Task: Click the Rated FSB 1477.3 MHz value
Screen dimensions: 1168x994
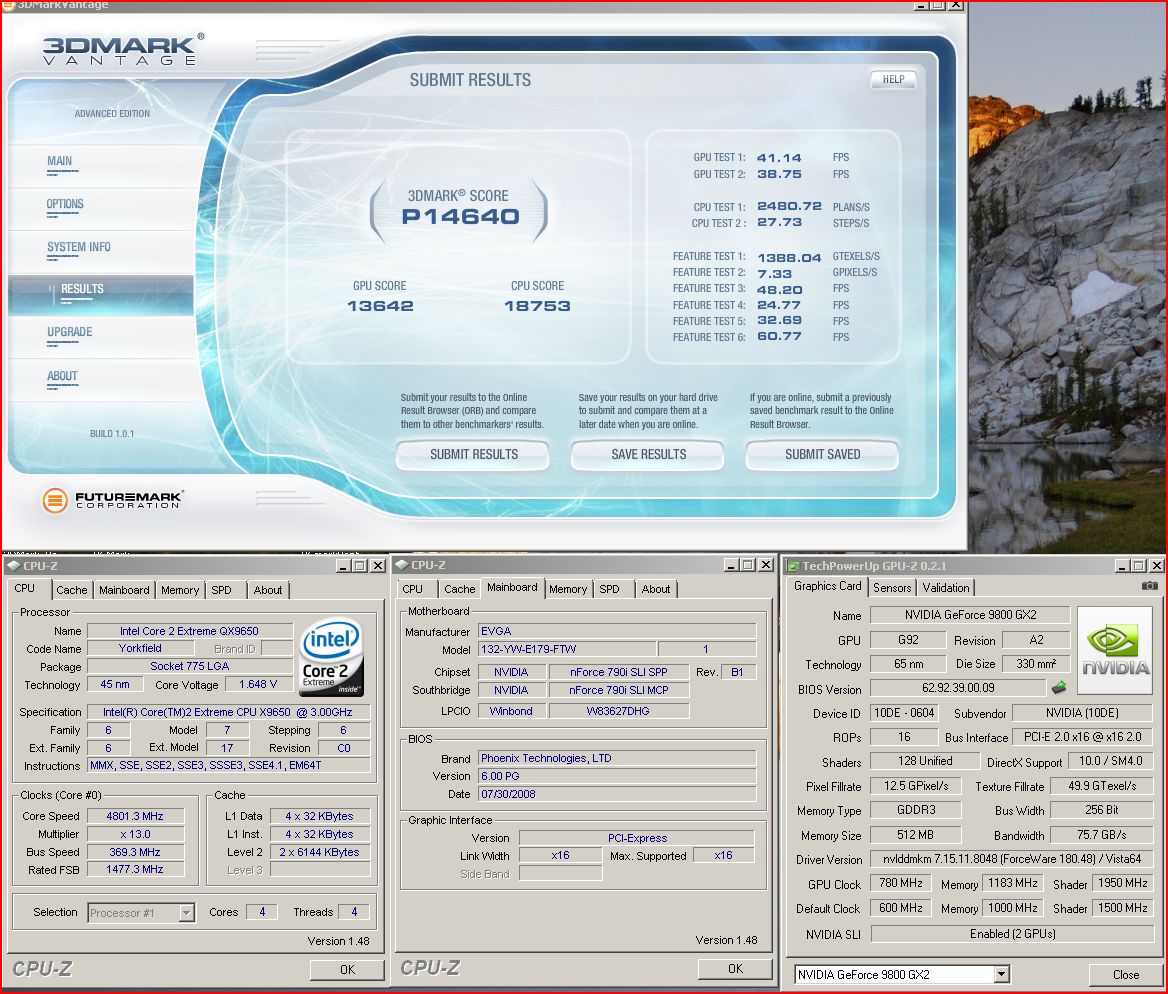Action: point(135,869)
